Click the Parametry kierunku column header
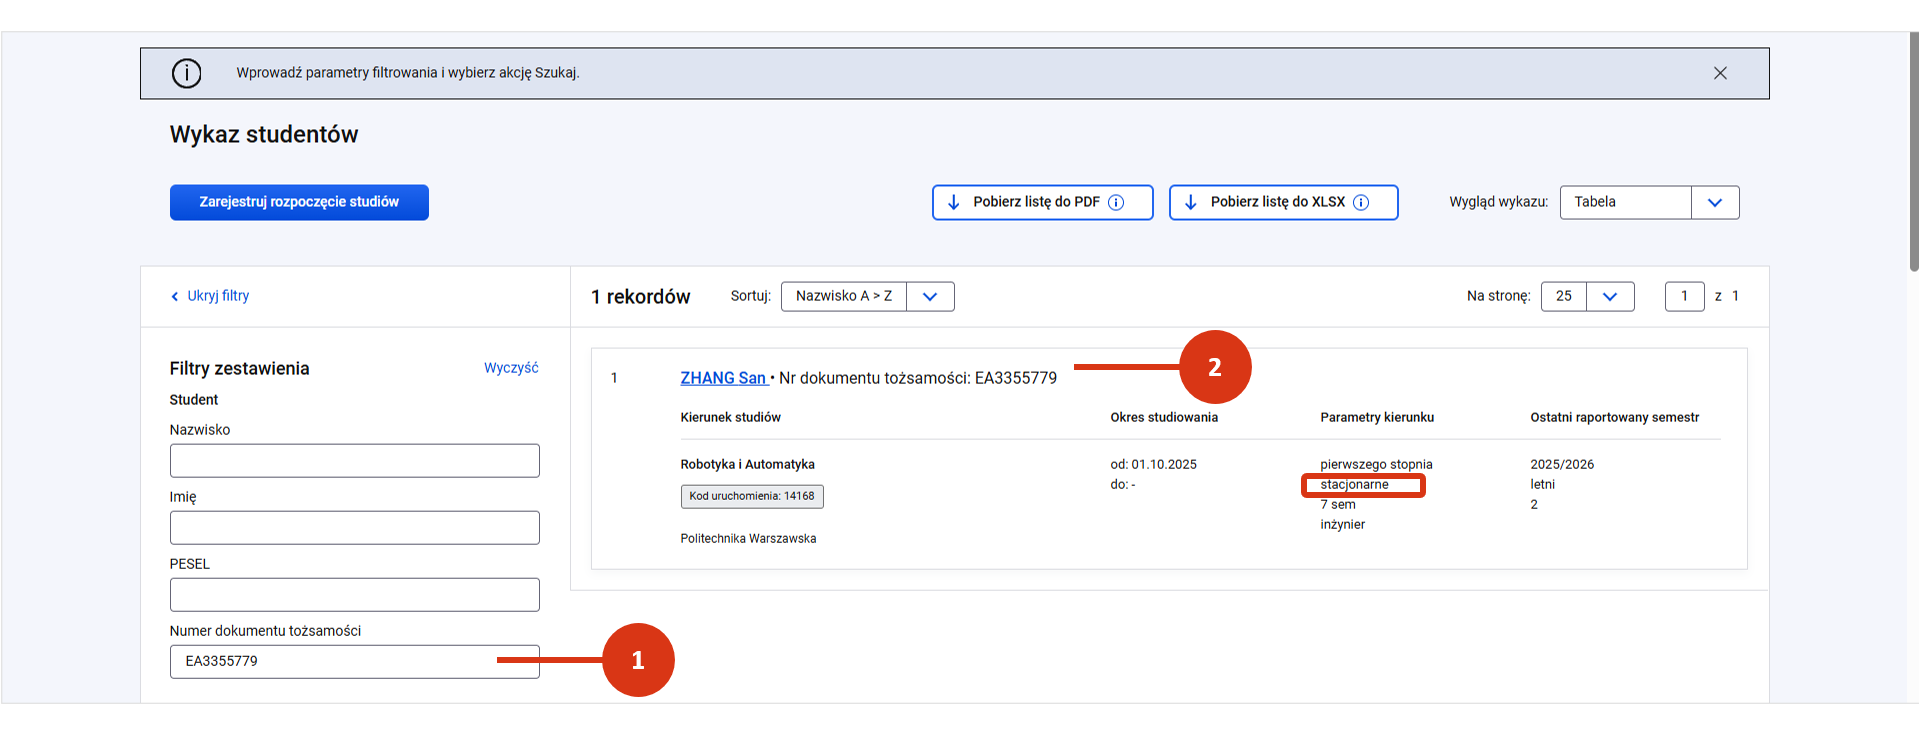 click(1377, 417)
